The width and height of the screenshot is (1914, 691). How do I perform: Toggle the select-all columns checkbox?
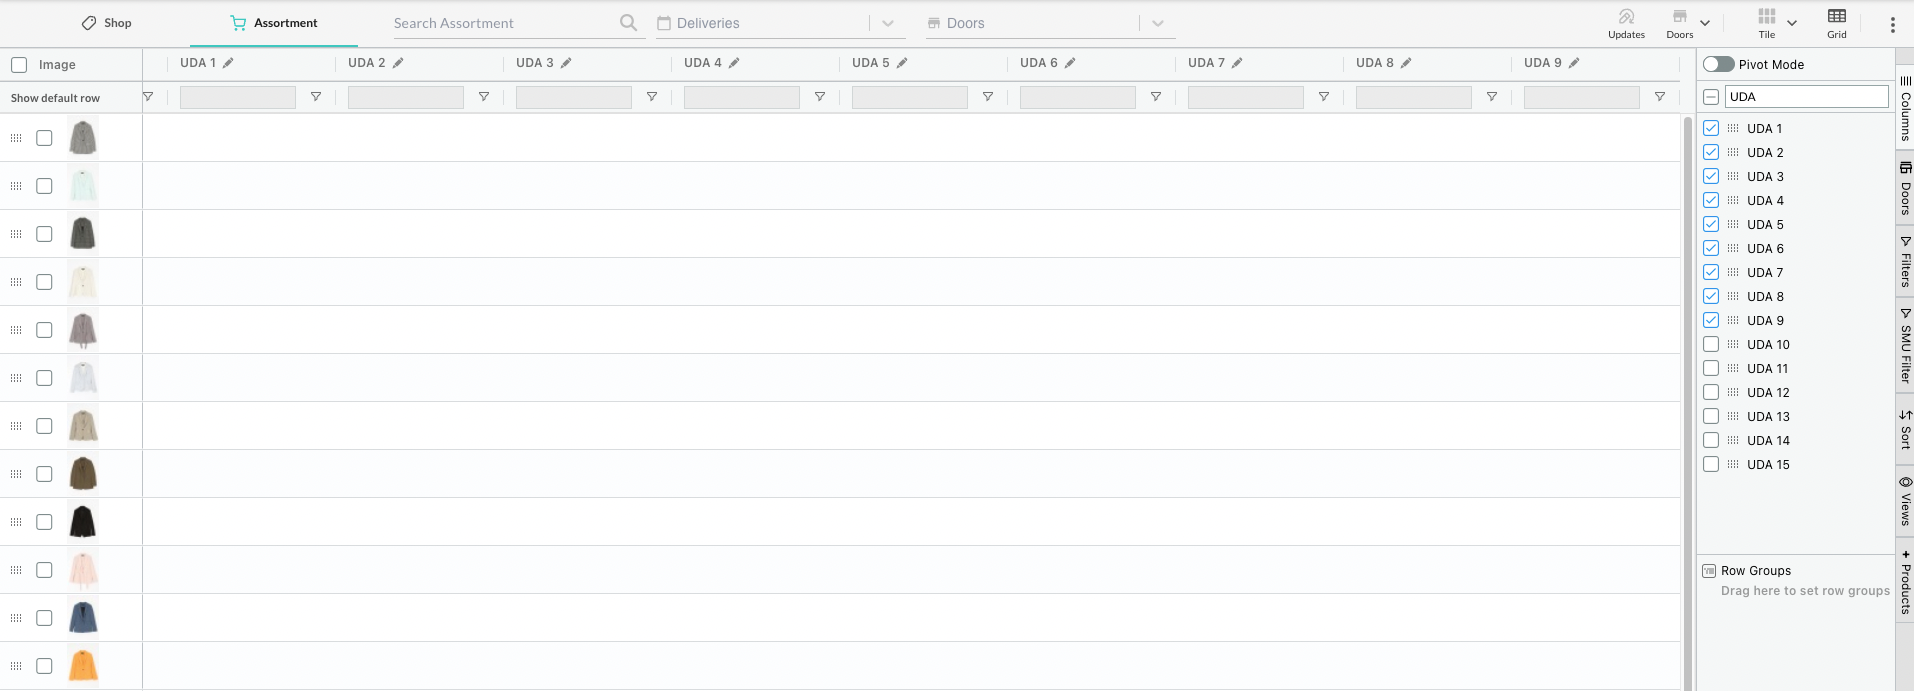click(1711, 97)
